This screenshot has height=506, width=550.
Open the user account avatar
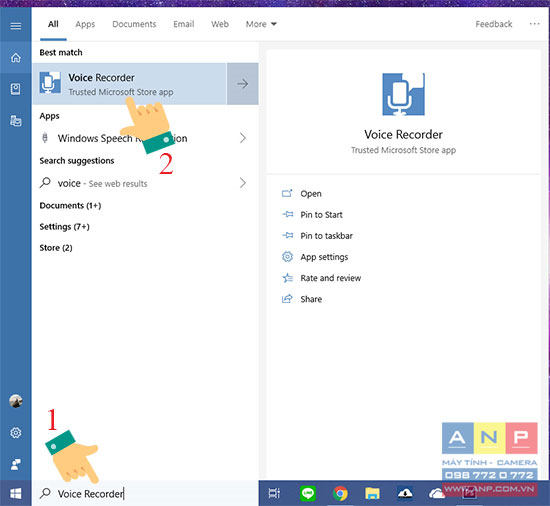tap(15, 400)
